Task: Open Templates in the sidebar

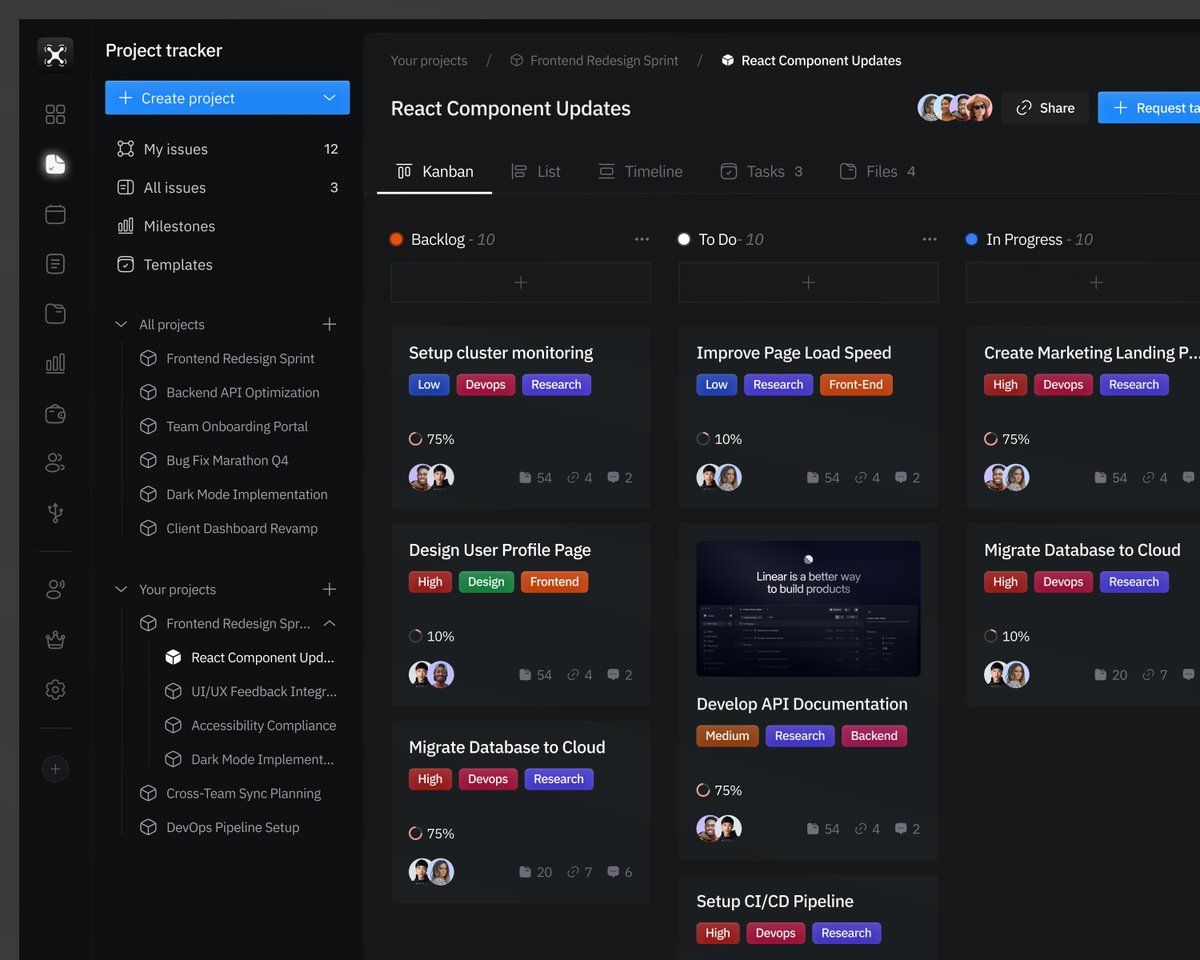Action: pyautogui.click(x=228, y=264)
